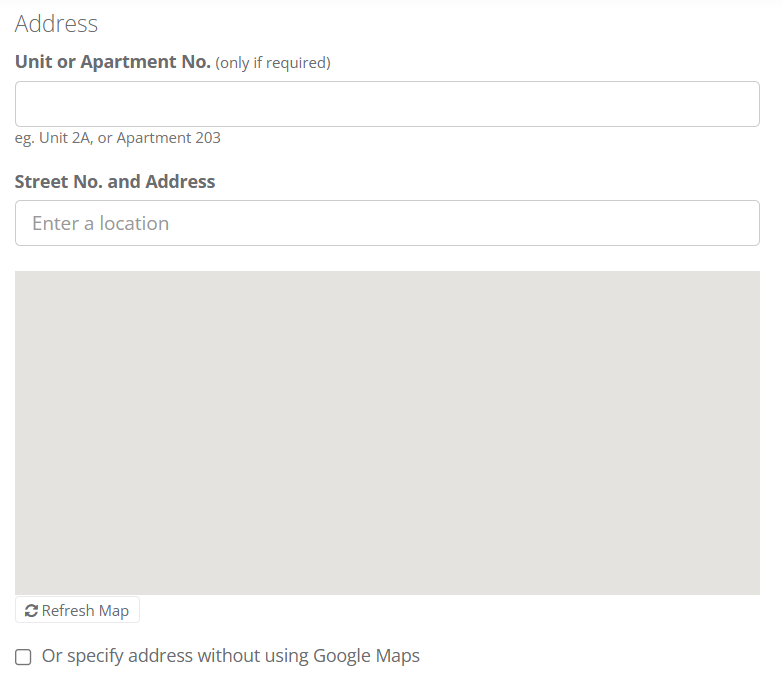Click the word 'Map' on the refresh button

[x=114, y=611]
